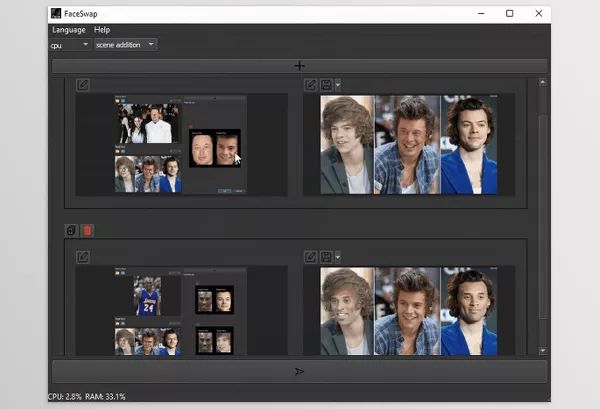Open the Help menu

click(102, 29)
